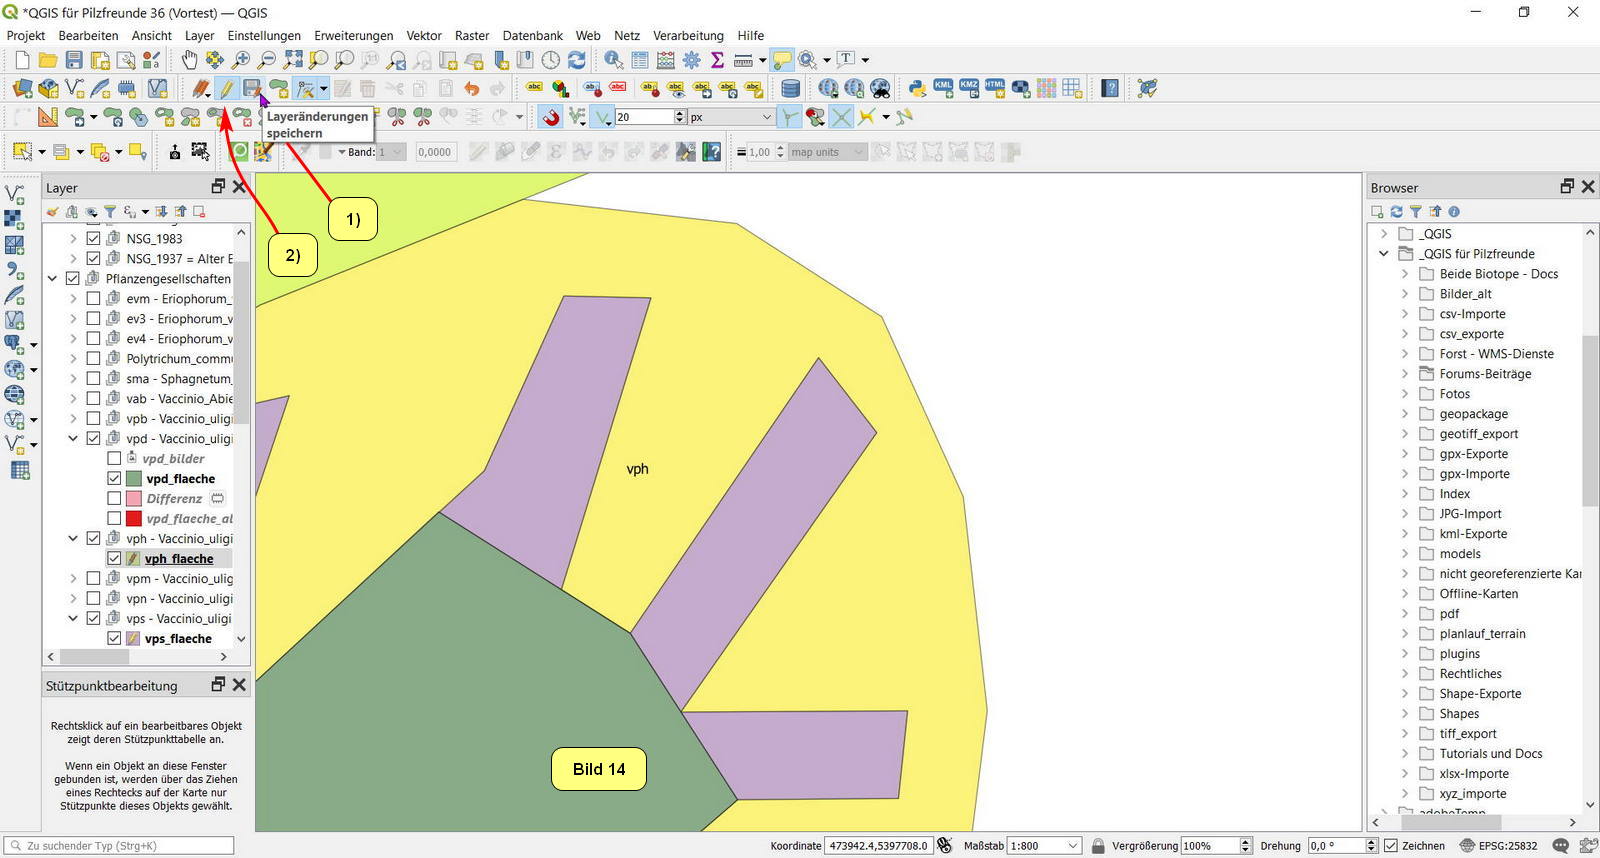Open the Erweiterungen menu
Image resolution: width=1600 pixels, height=858 pixels.
(353, 36)
